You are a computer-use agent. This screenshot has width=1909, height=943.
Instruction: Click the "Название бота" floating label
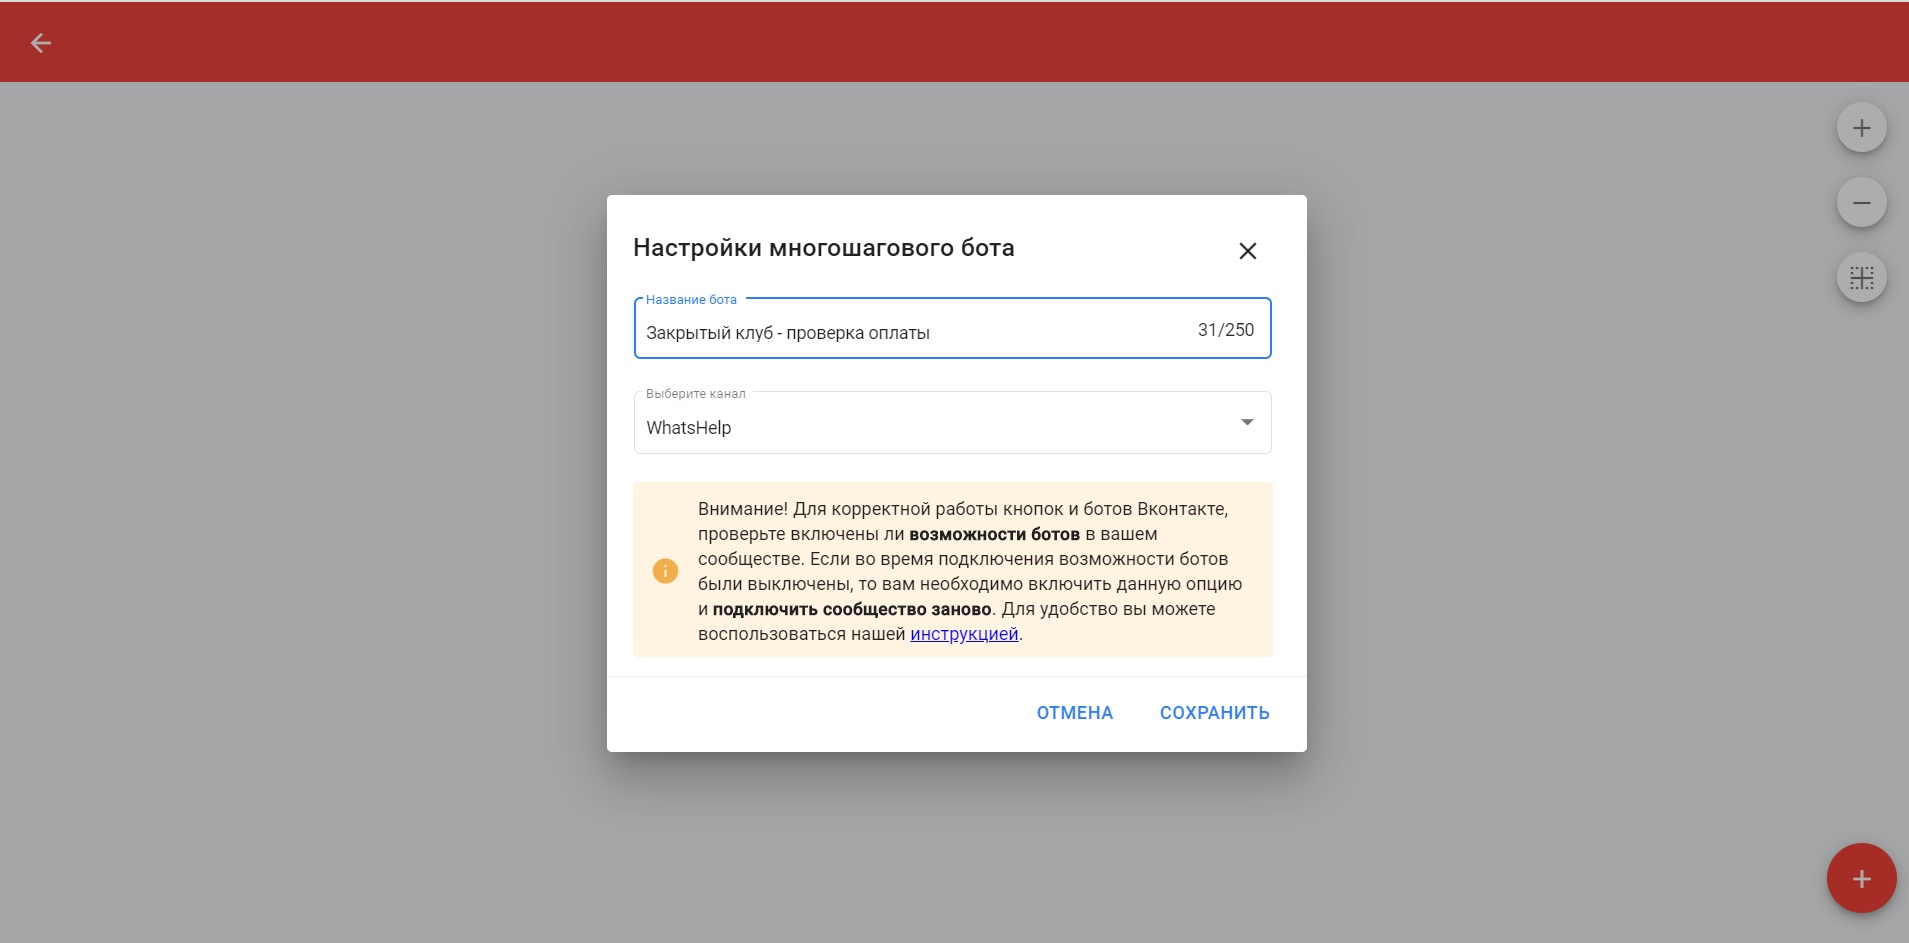(691, 300)
